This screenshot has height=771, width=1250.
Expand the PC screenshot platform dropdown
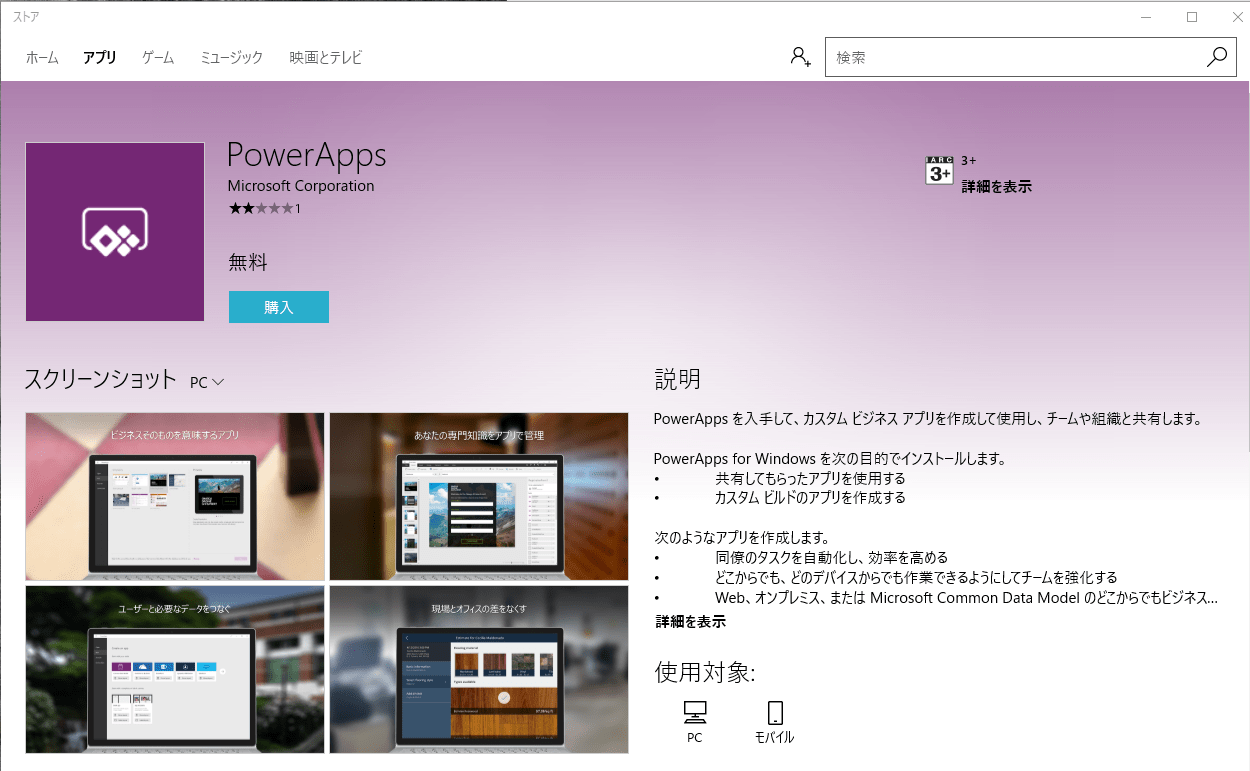[207, 382]
